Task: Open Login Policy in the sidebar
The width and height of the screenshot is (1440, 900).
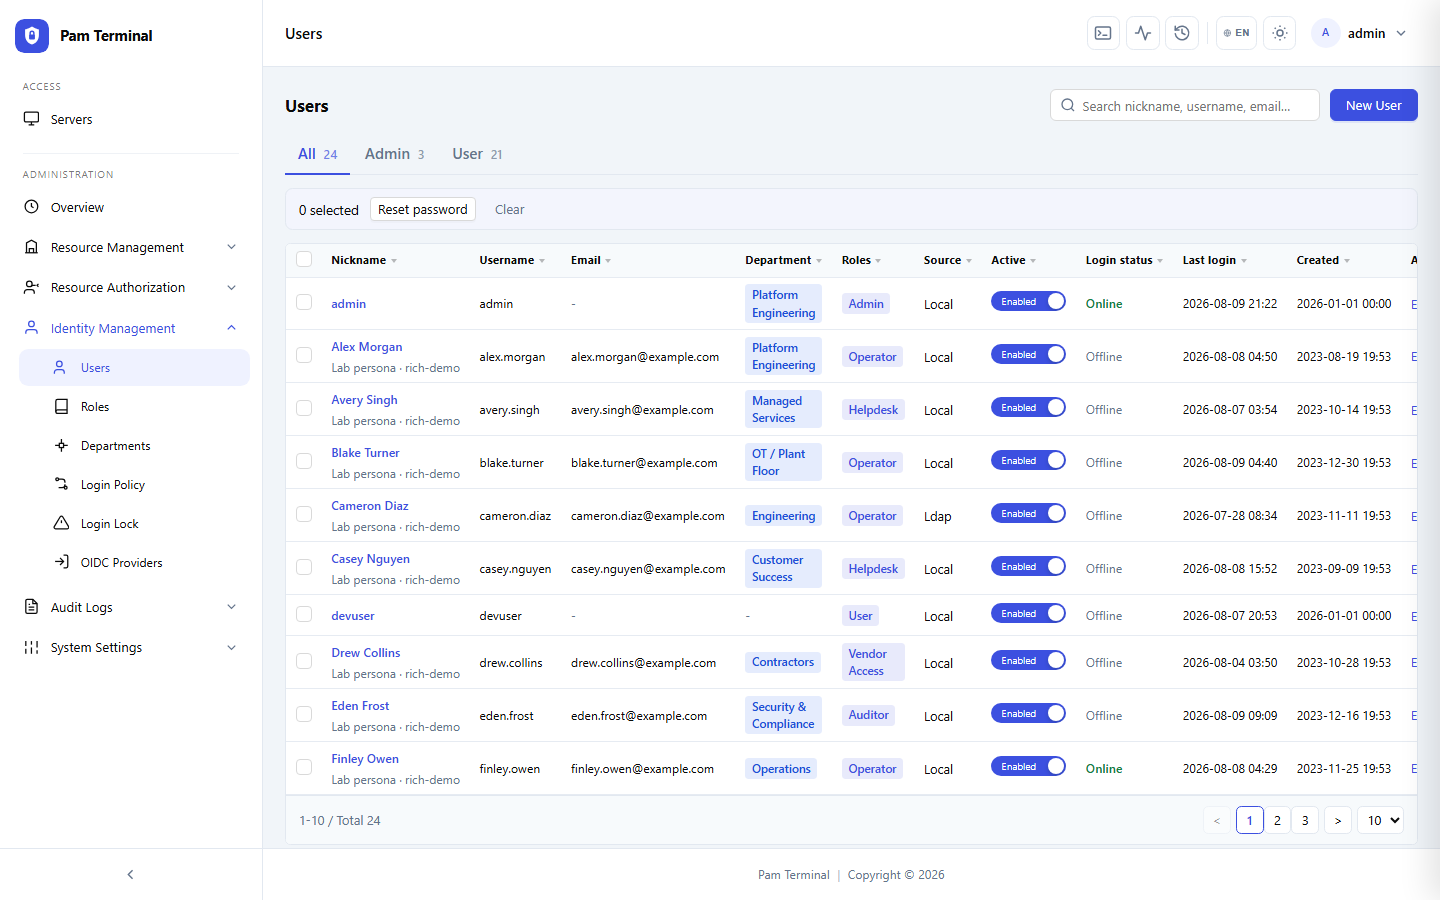Action: click(x=134, y=484)
